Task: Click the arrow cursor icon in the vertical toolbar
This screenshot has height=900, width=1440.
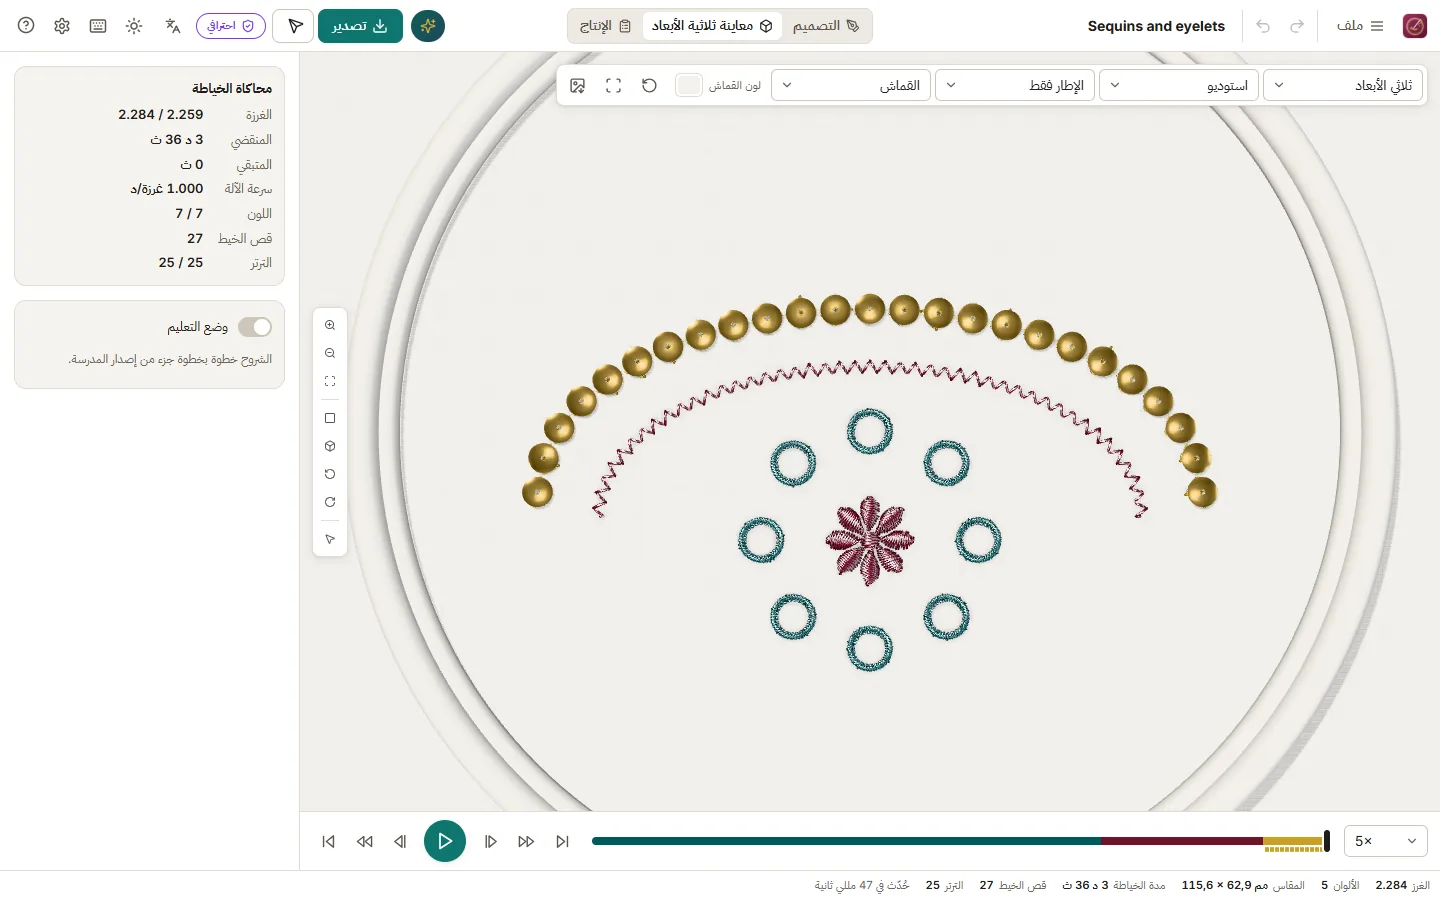Action: (330, 539)
